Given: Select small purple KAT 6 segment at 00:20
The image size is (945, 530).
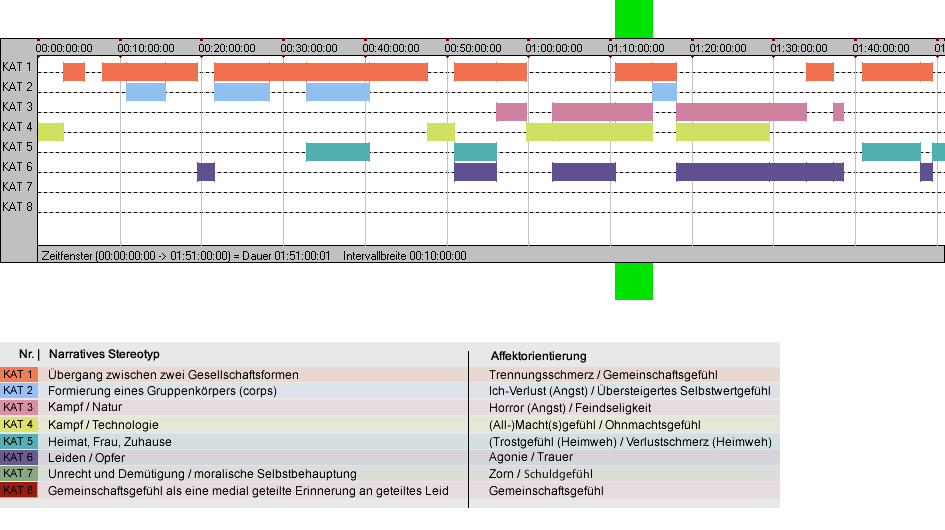Looking at the screenshot, I should point(206,171).
